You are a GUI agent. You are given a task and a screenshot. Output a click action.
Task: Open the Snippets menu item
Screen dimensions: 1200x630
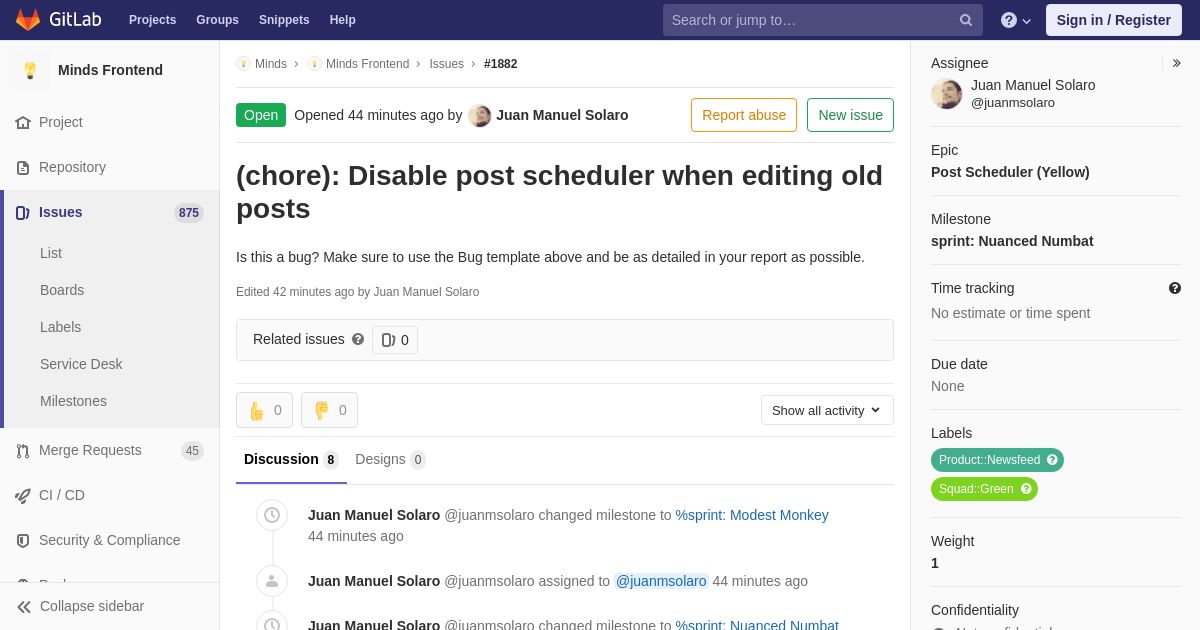284,20
